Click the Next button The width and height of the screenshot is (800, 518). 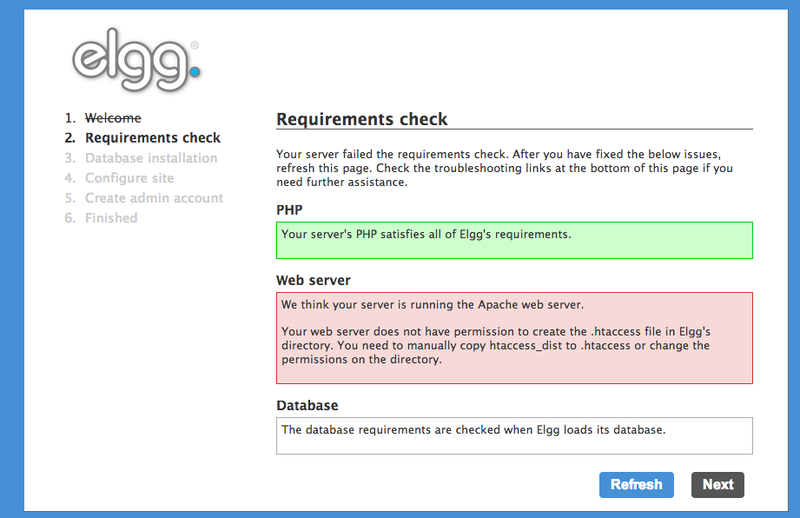pos(718,484)
